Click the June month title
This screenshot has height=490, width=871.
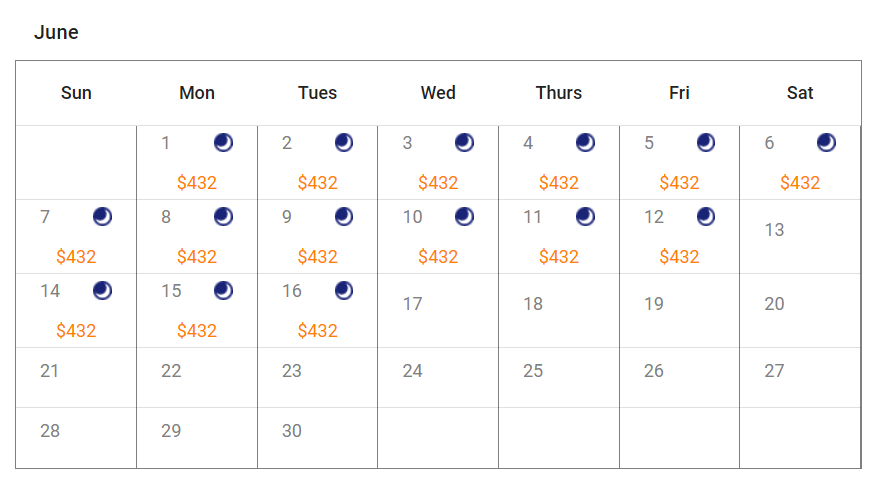[x=56, y=32]
